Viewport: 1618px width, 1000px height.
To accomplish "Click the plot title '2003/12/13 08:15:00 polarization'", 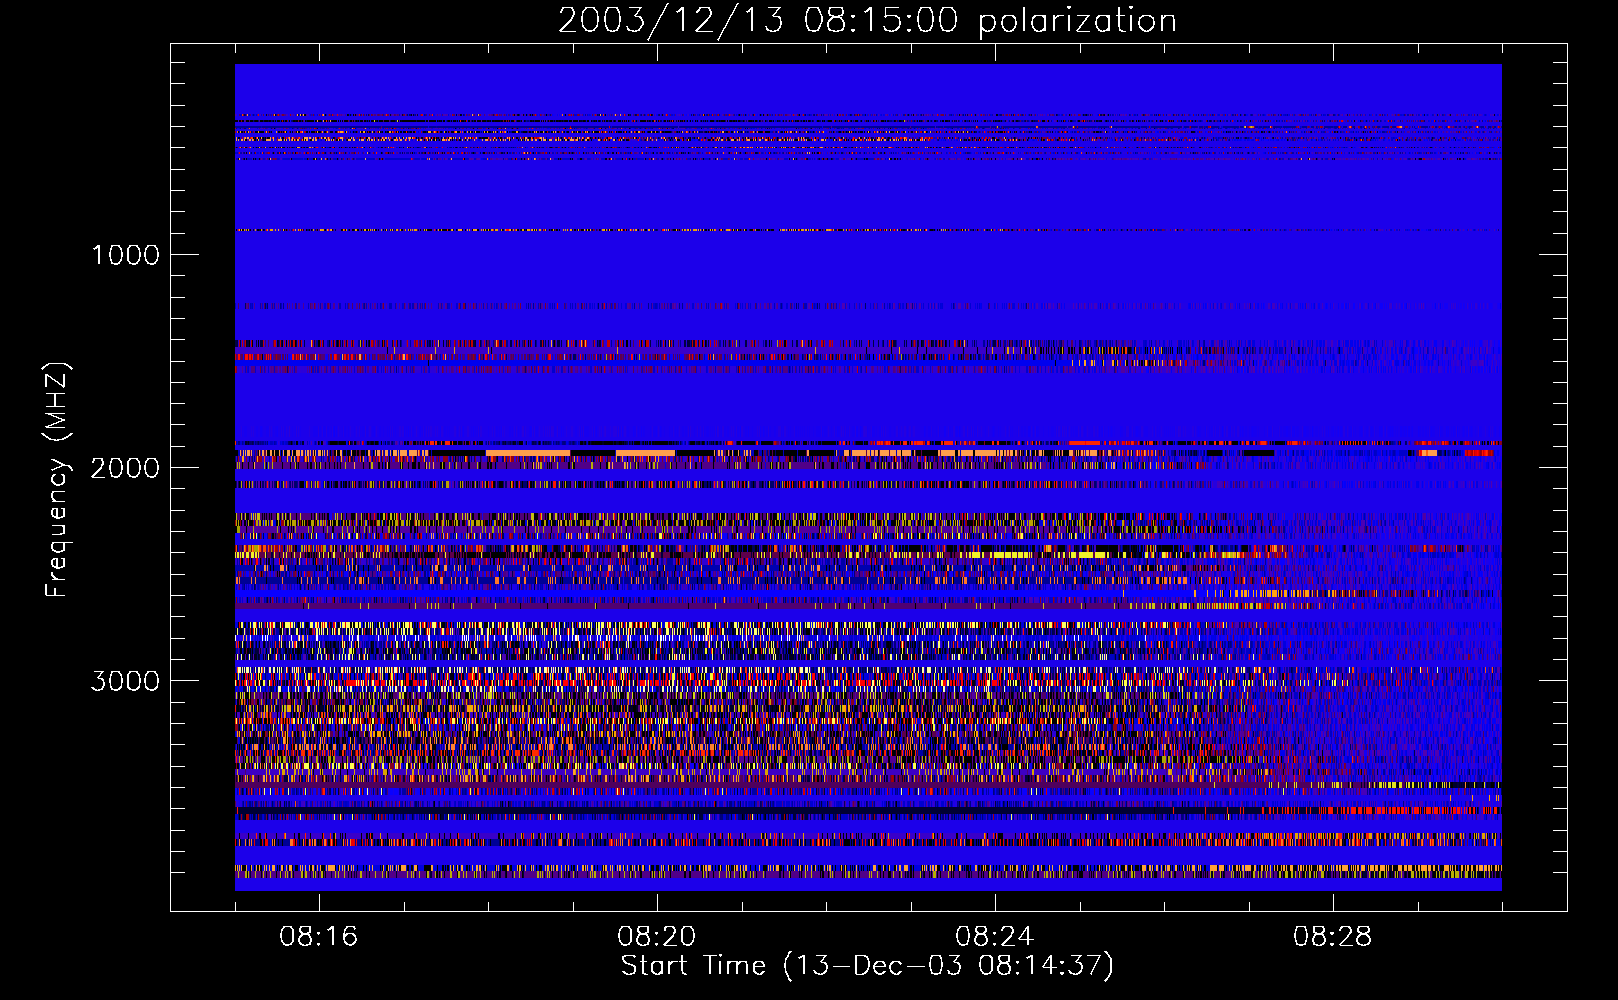I will (x=867, y=21).
